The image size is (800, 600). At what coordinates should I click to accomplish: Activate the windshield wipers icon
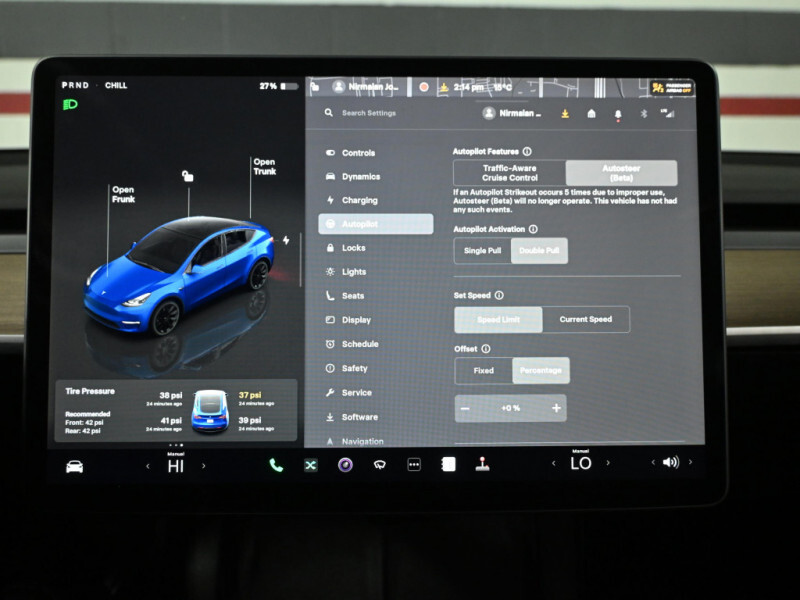(x=379, y=465)
